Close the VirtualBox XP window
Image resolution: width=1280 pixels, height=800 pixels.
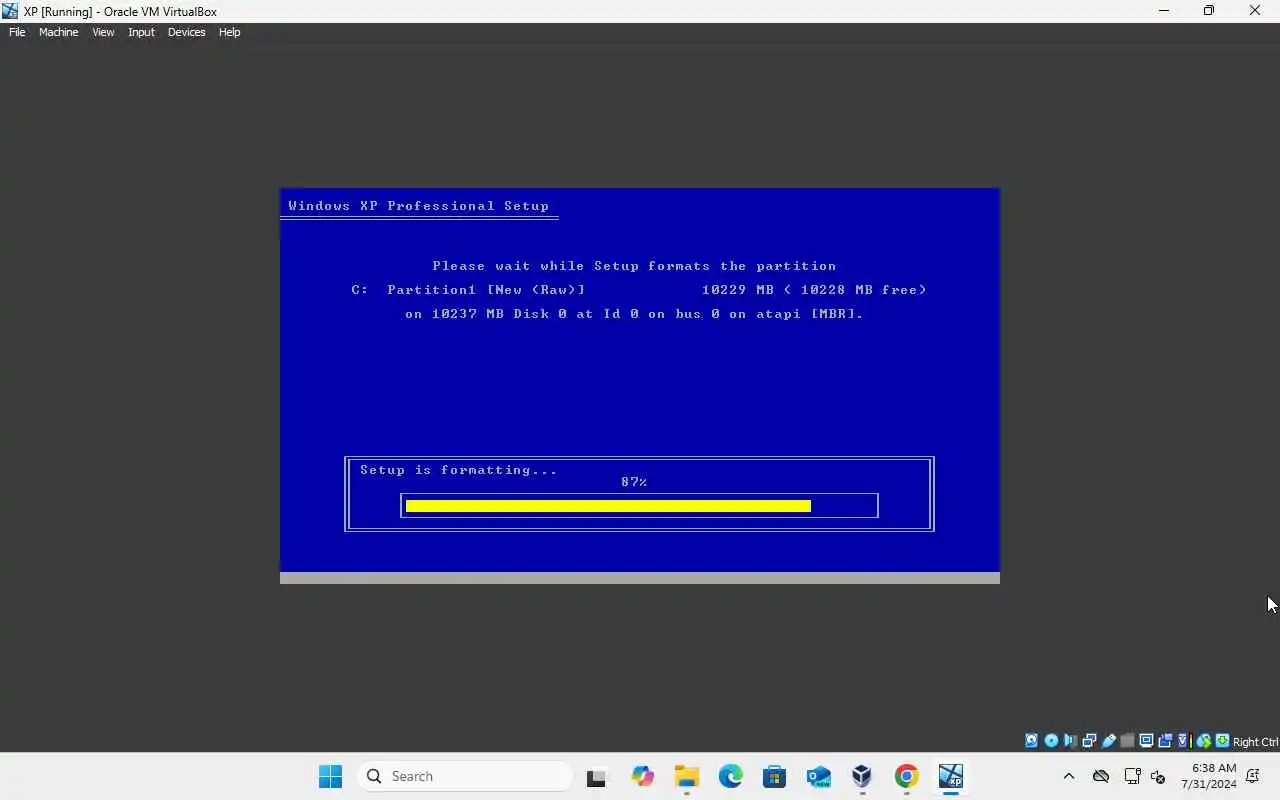[1255, 11]
